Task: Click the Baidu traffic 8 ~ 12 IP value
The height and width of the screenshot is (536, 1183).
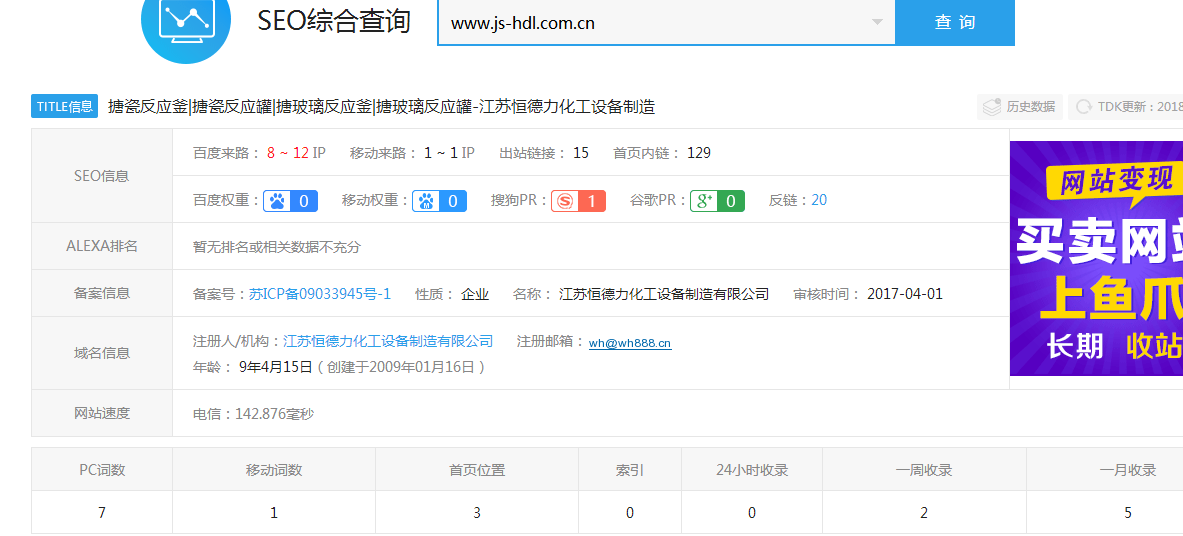Action: (x=296, y=153)
